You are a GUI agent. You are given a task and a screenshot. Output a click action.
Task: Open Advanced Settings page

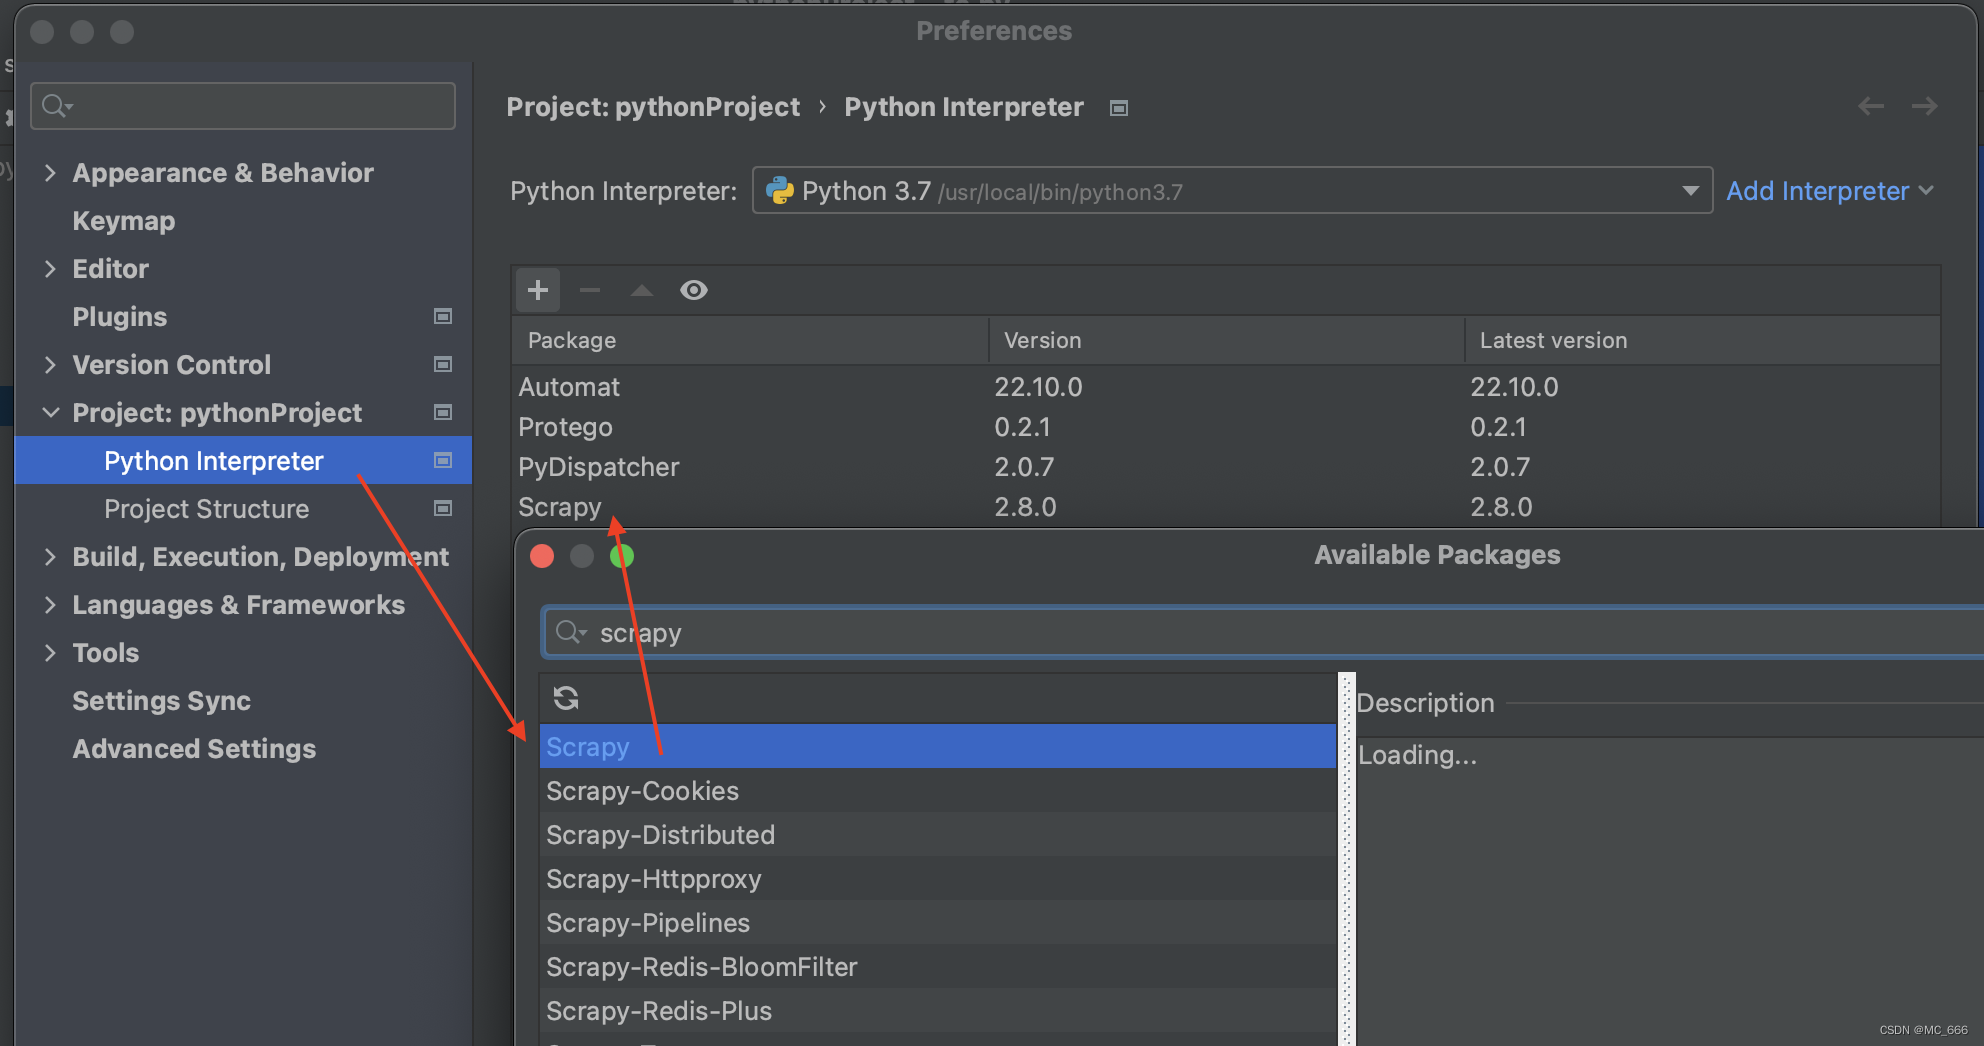point(194,749)
